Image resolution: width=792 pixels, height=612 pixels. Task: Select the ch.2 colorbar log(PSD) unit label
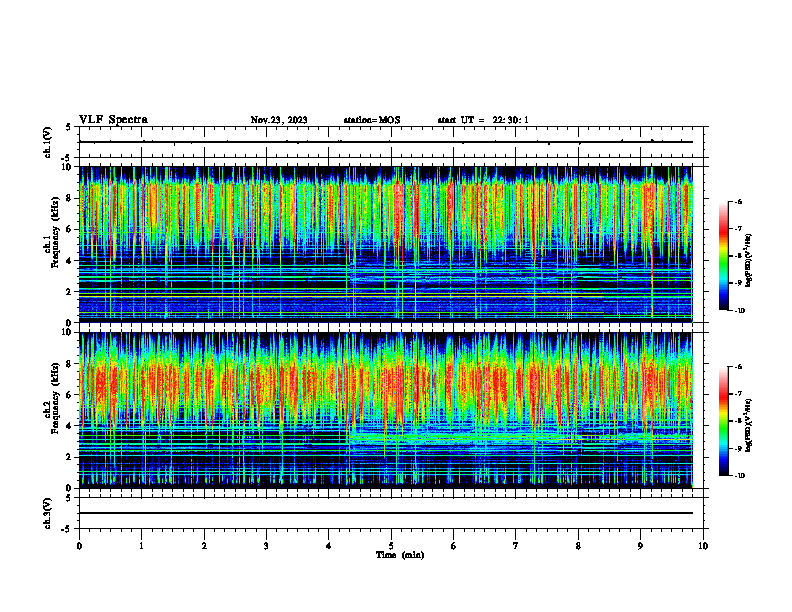749,425
